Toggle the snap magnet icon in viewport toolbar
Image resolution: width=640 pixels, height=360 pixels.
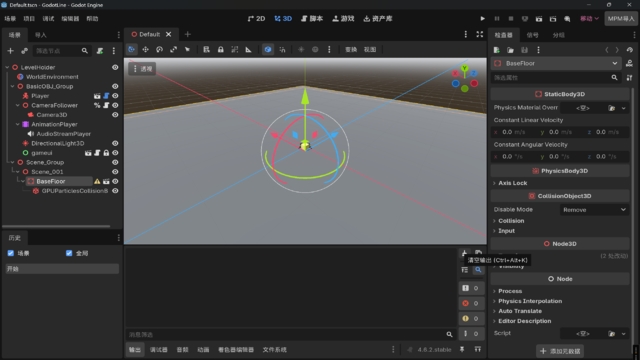[282, 49]
